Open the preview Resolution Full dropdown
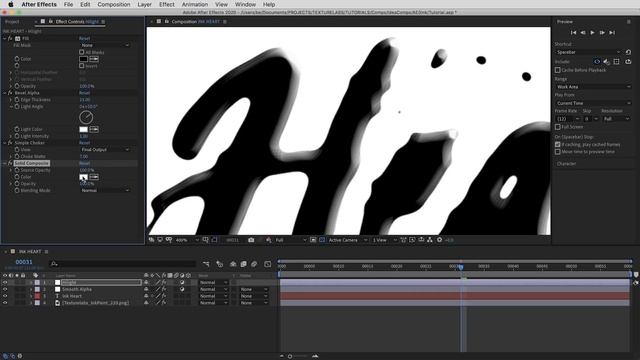 pos(616,119)
